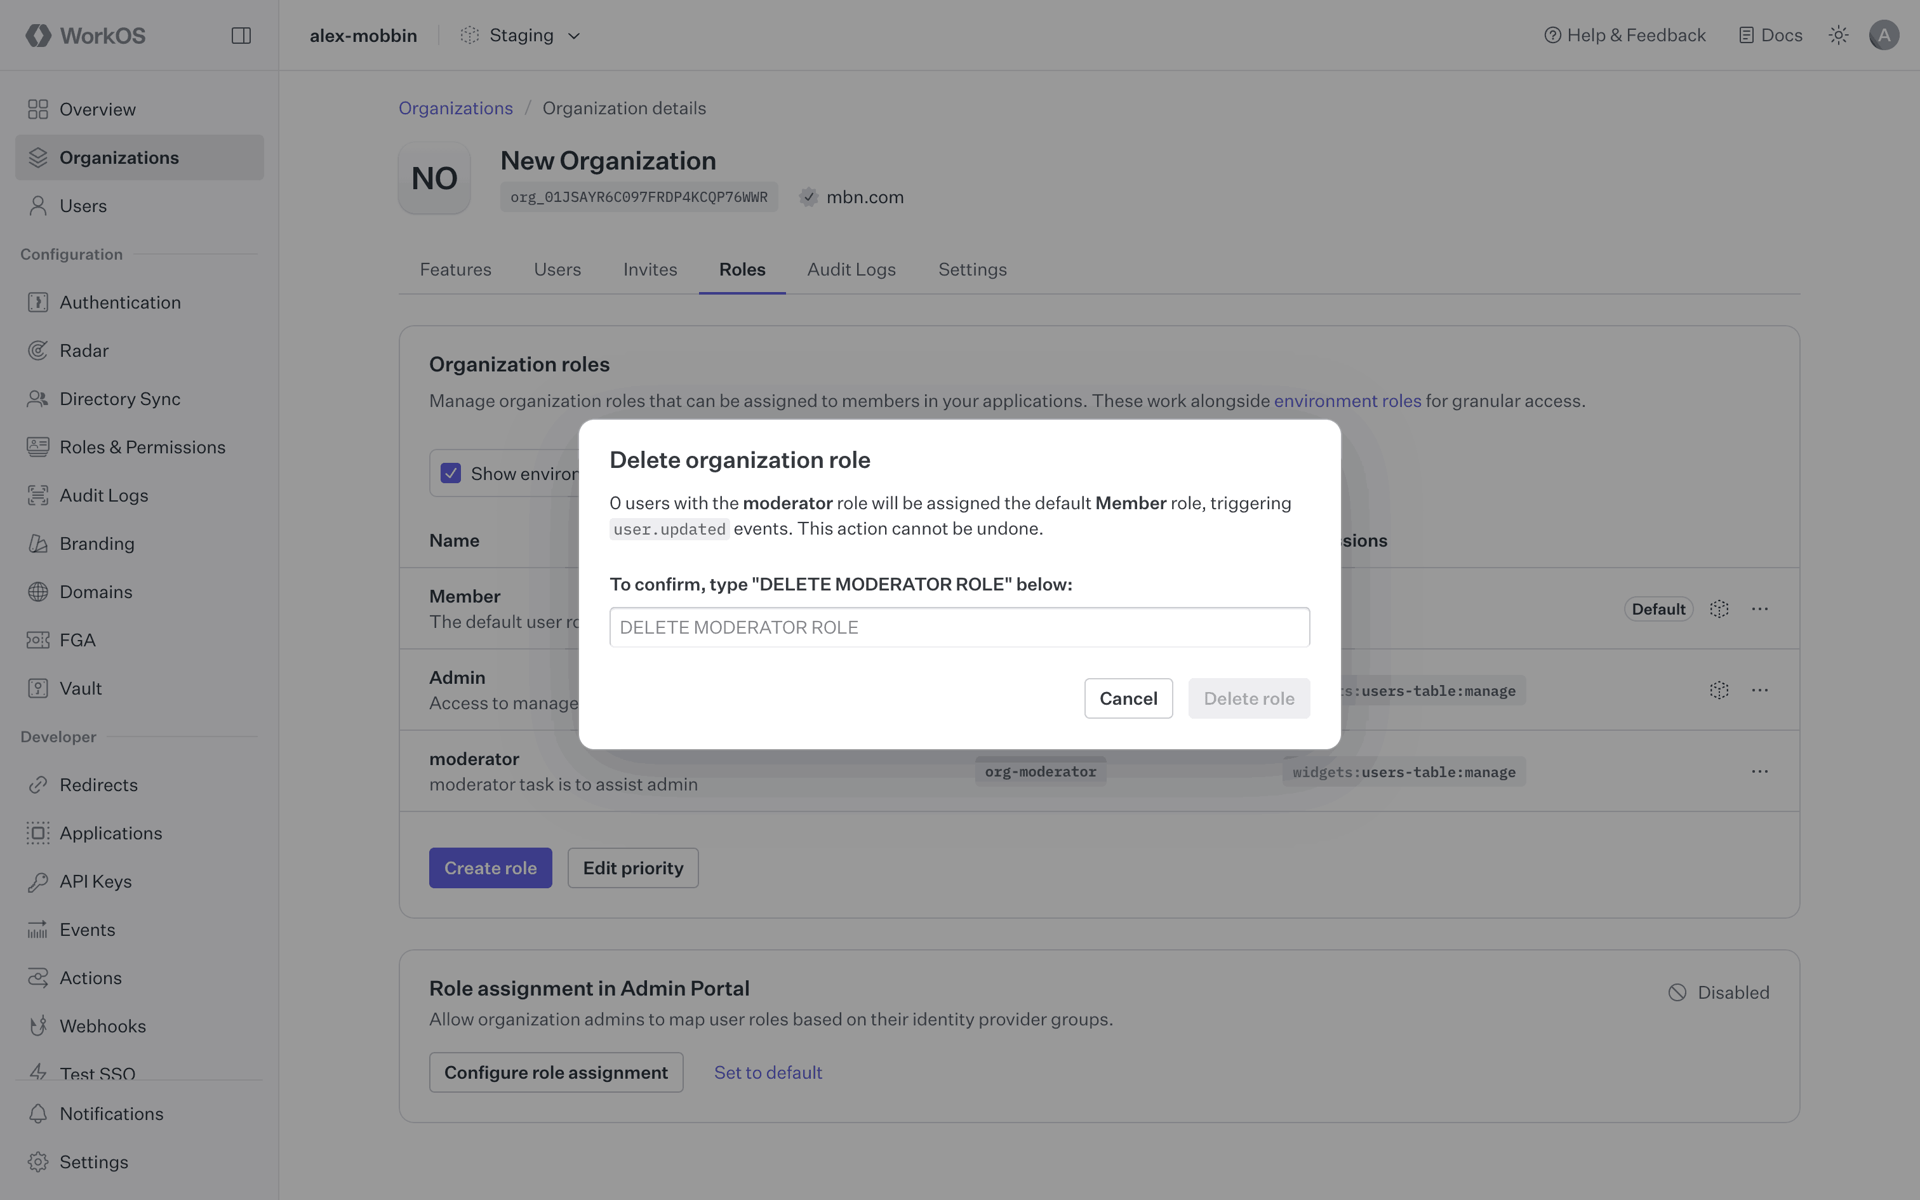This screenshot has width=1920, height=1200.
Task: Click the Create role button
Action: tap(490, 868)
